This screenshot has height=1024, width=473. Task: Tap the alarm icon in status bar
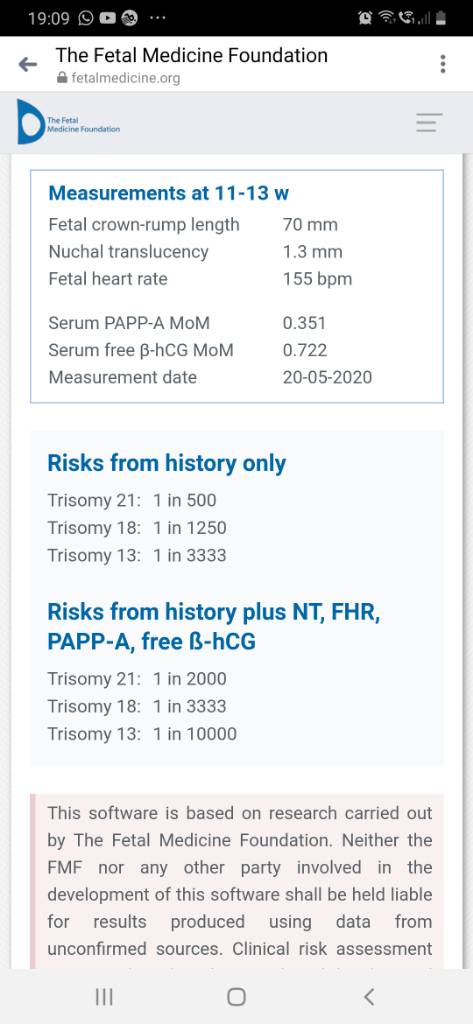[x=366, y=18]
